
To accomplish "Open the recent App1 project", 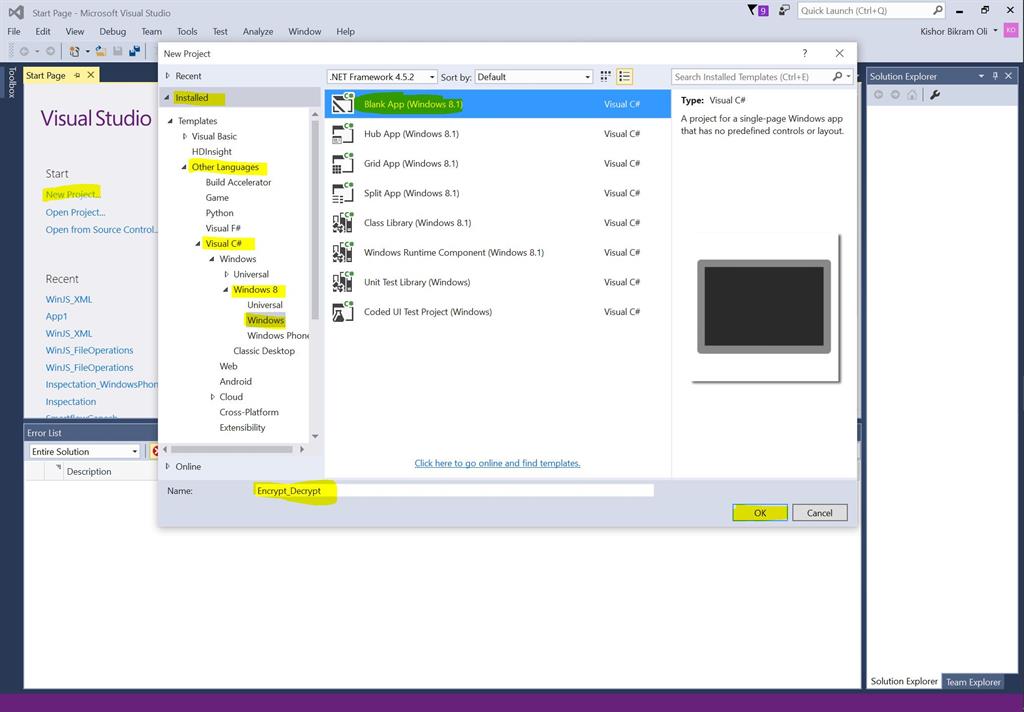I will (56, 316).
